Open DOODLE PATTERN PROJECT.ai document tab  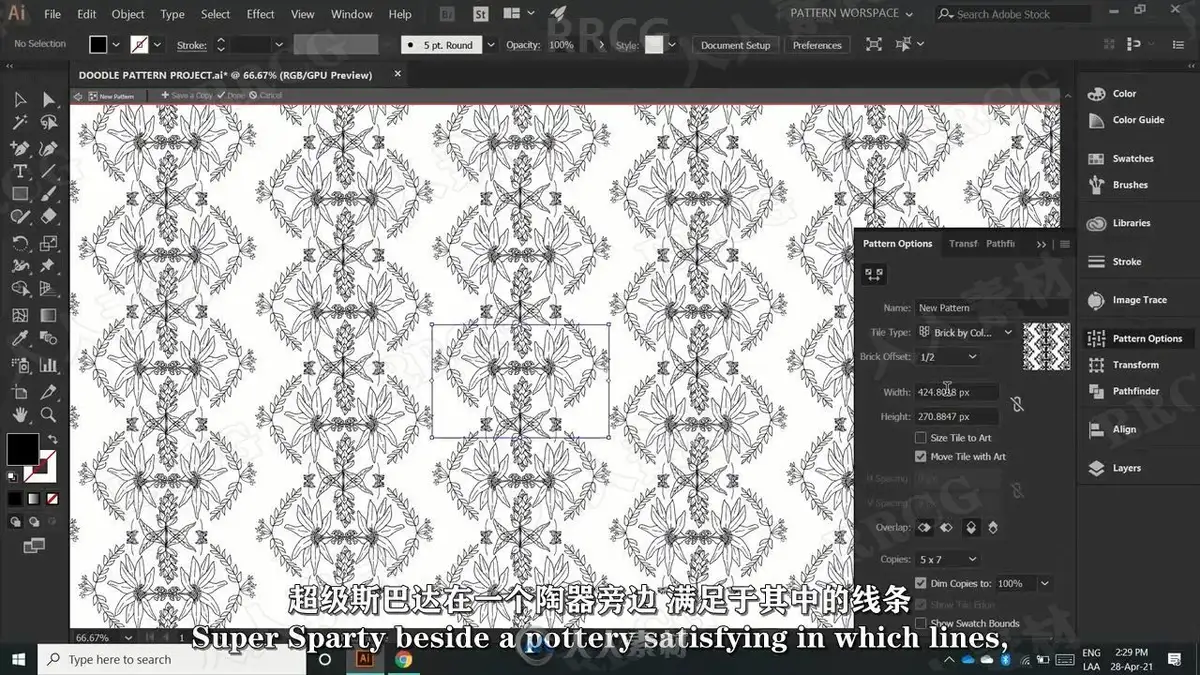225,75
